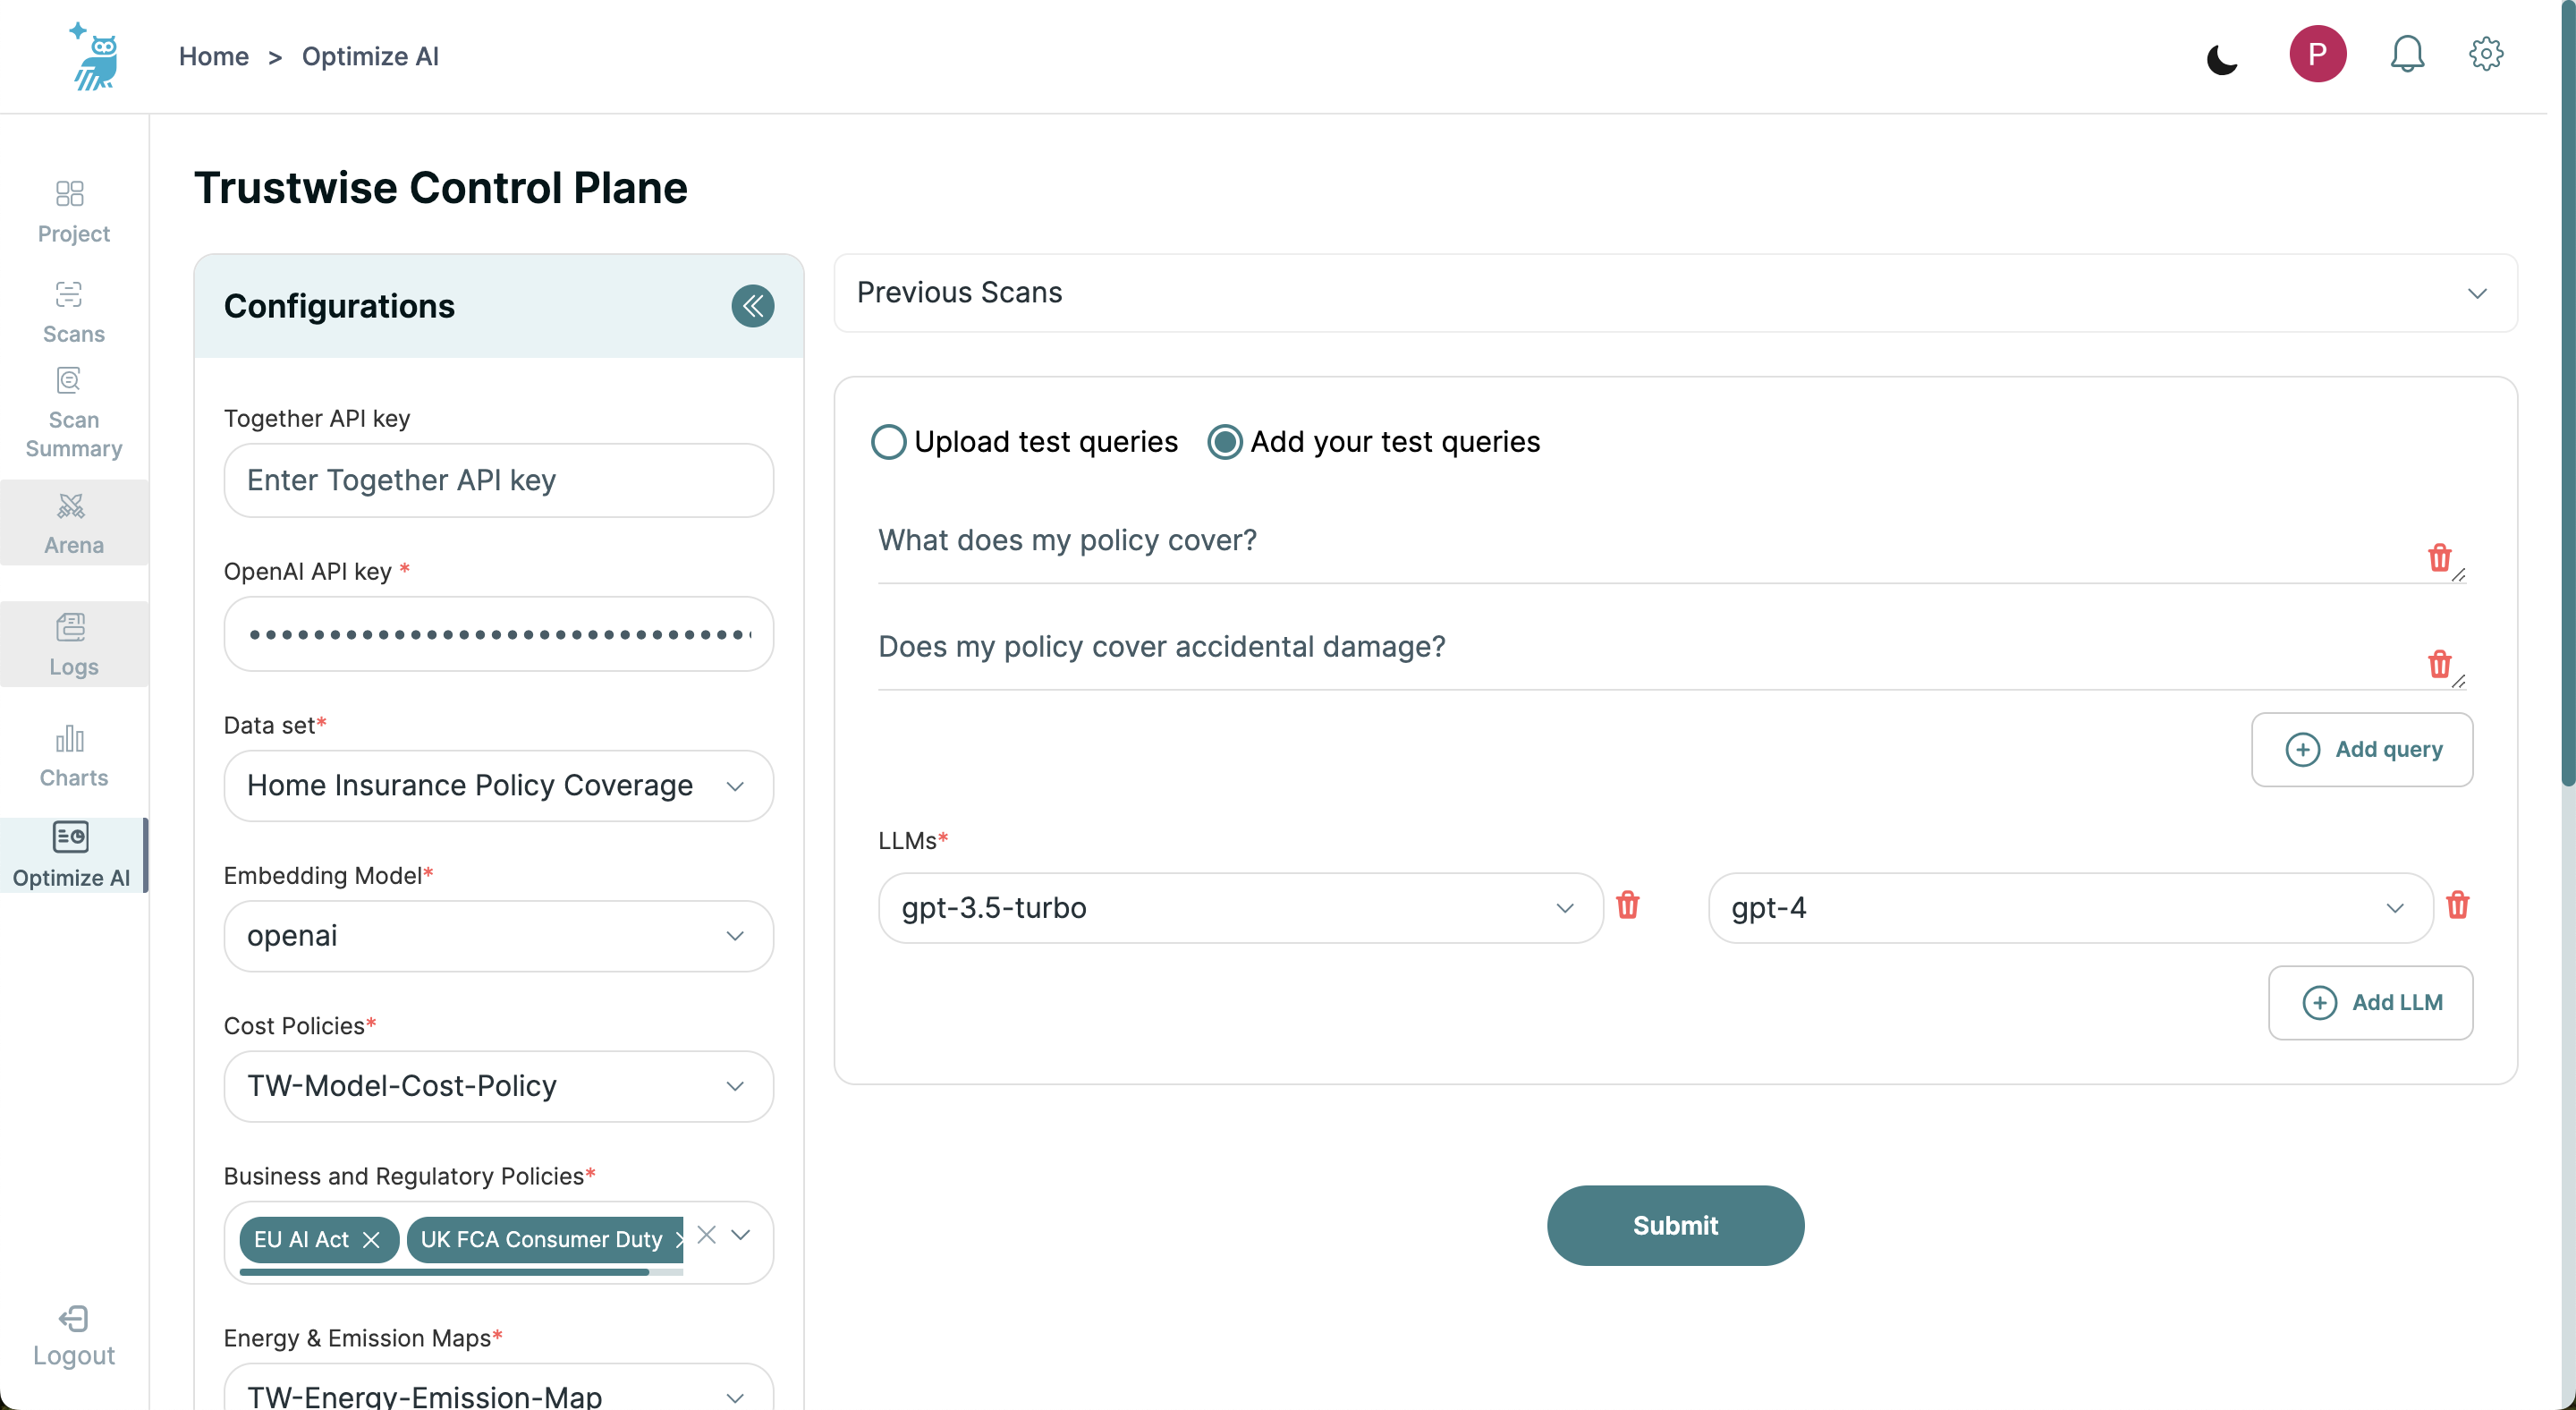The image size is (2576, 1410).
Task: Open notifications bell
Action: tap(2407, 54)
